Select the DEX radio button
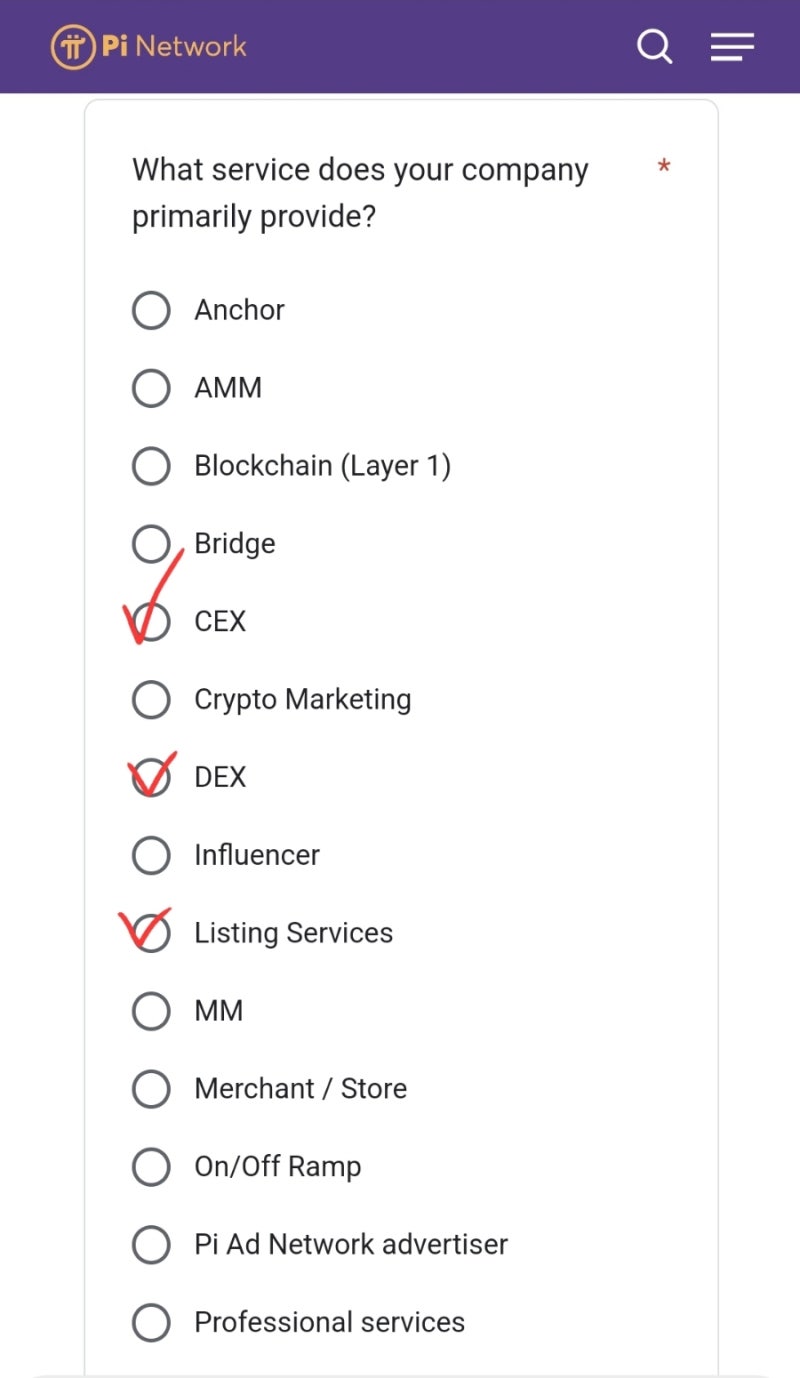 [151, 778]
